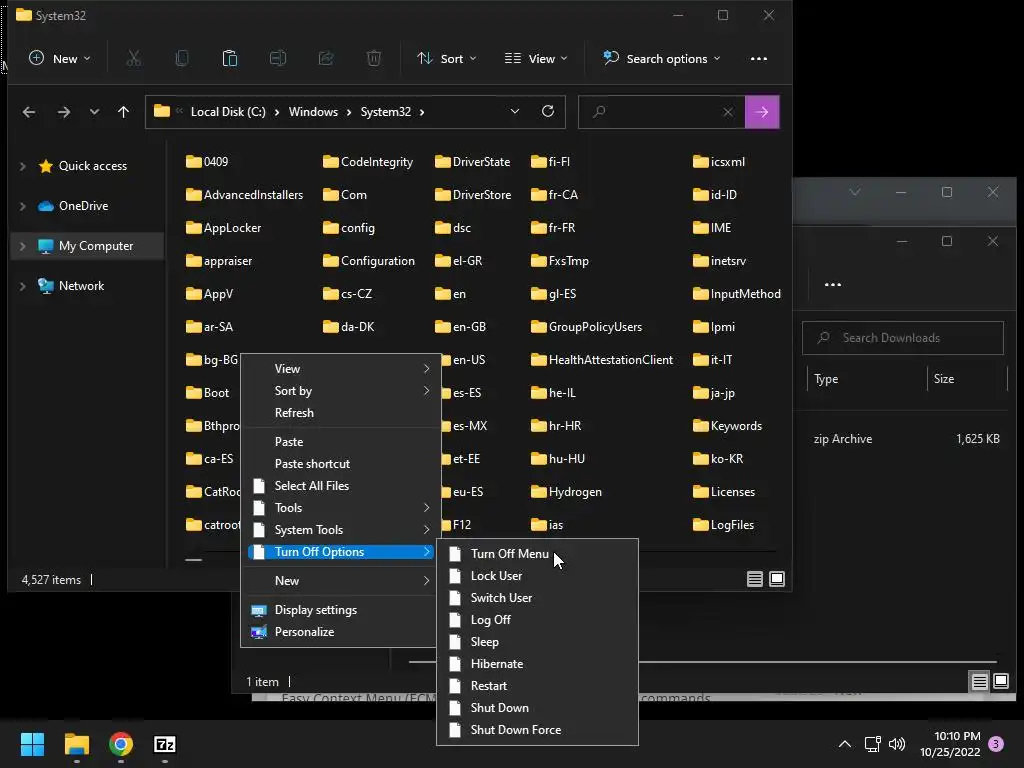Show hidden tray icons chevron
The height and width of the screenshot is (768, 1024).
click(844, 744)
